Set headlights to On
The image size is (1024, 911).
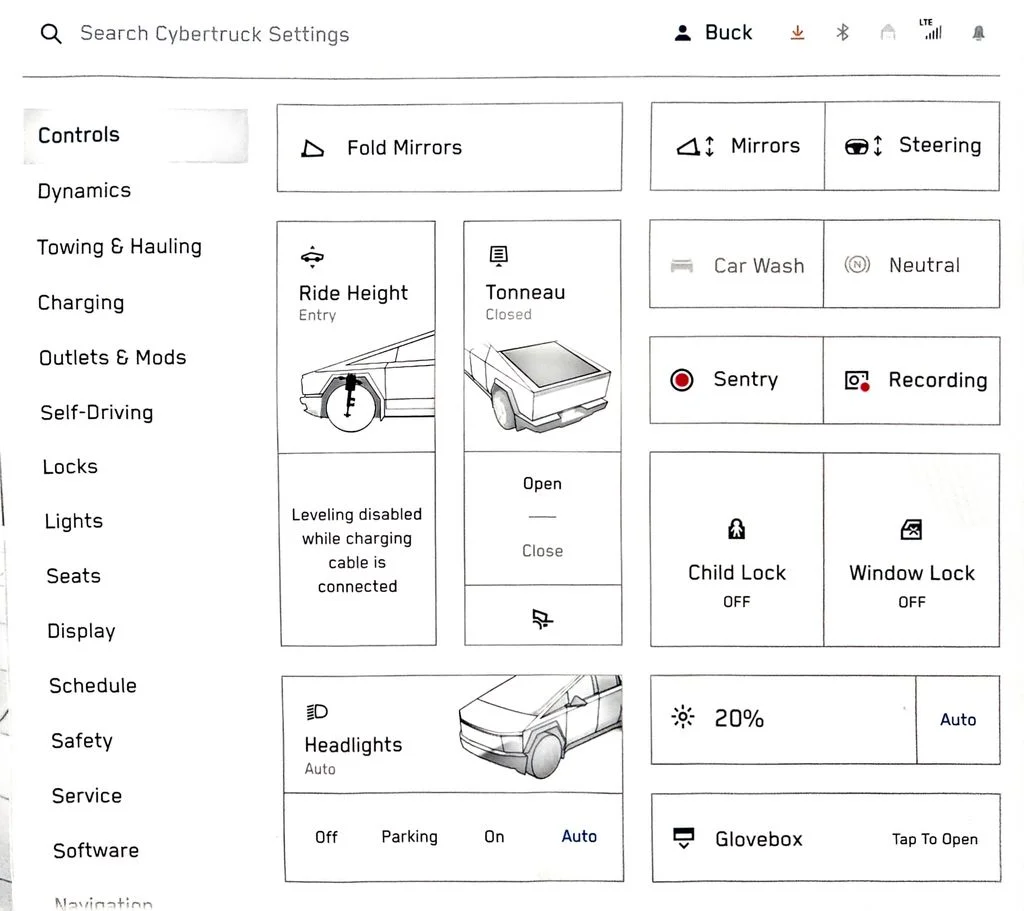coord(494,837)
